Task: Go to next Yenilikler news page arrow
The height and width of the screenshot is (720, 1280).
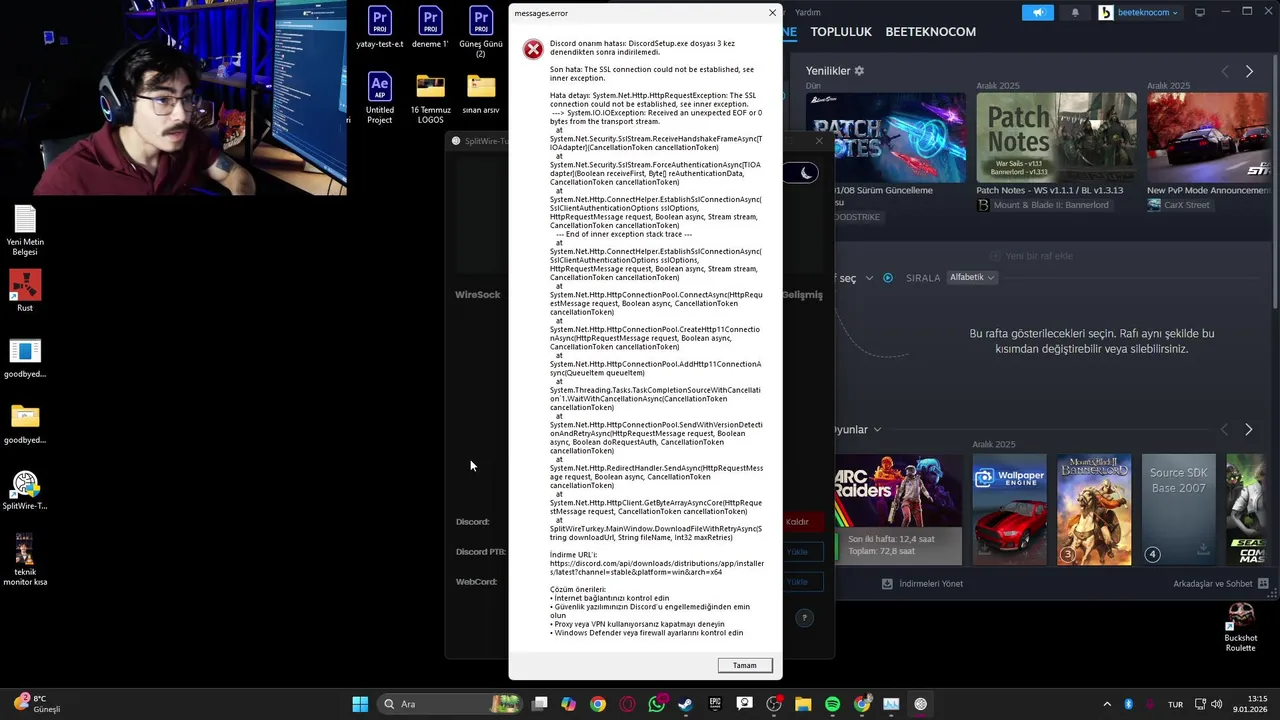Action: click(1249, 71)
